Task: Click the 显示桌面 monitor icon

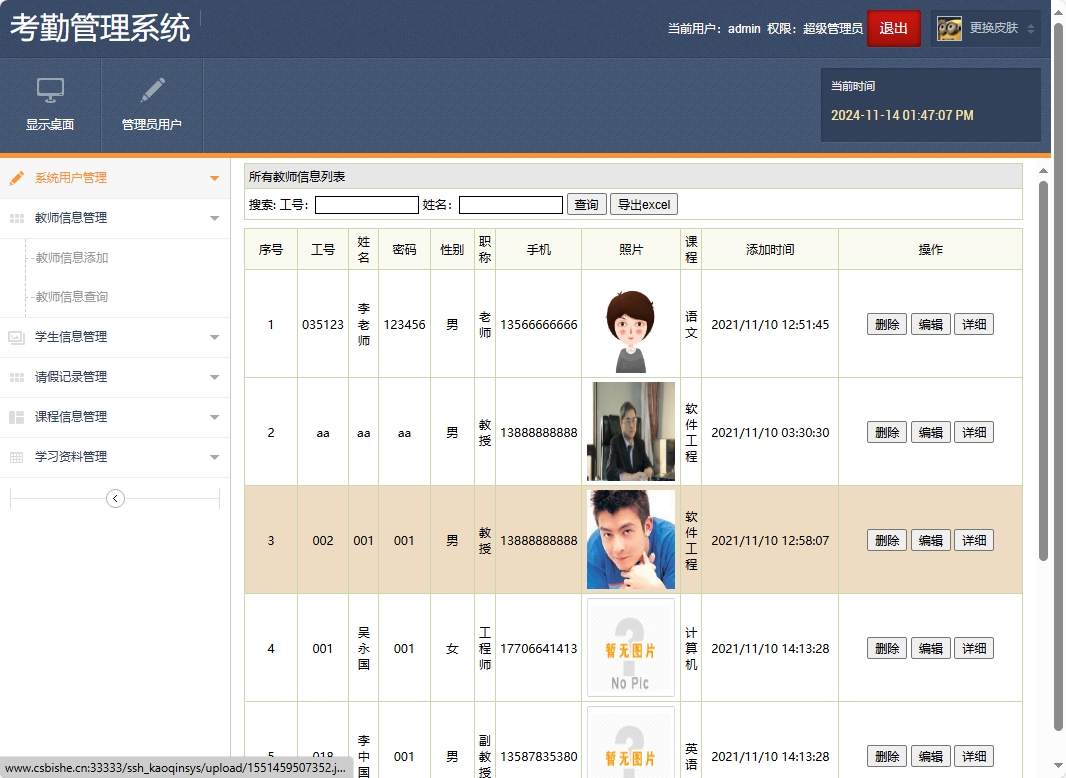Action: click(x=50, y=91)
